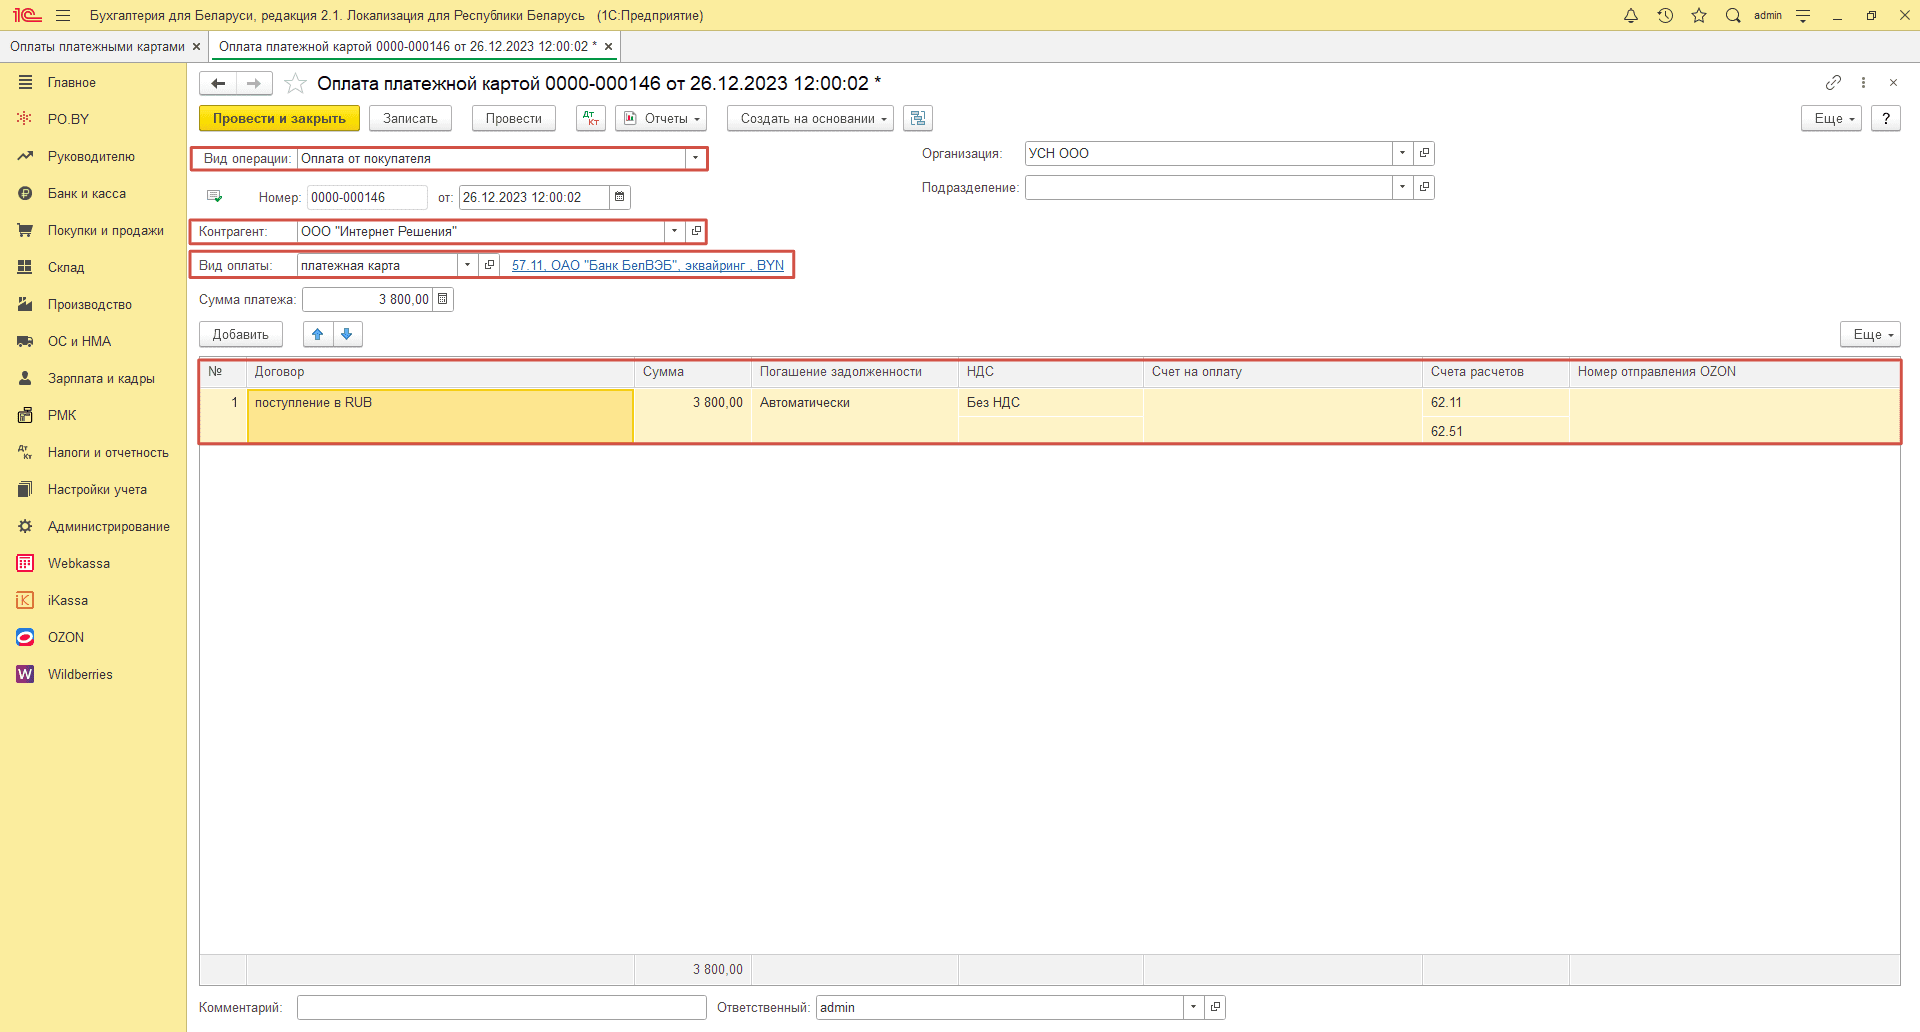Expand Организация dropdown
The image size is (1920, 1032).
(1402, 153)
